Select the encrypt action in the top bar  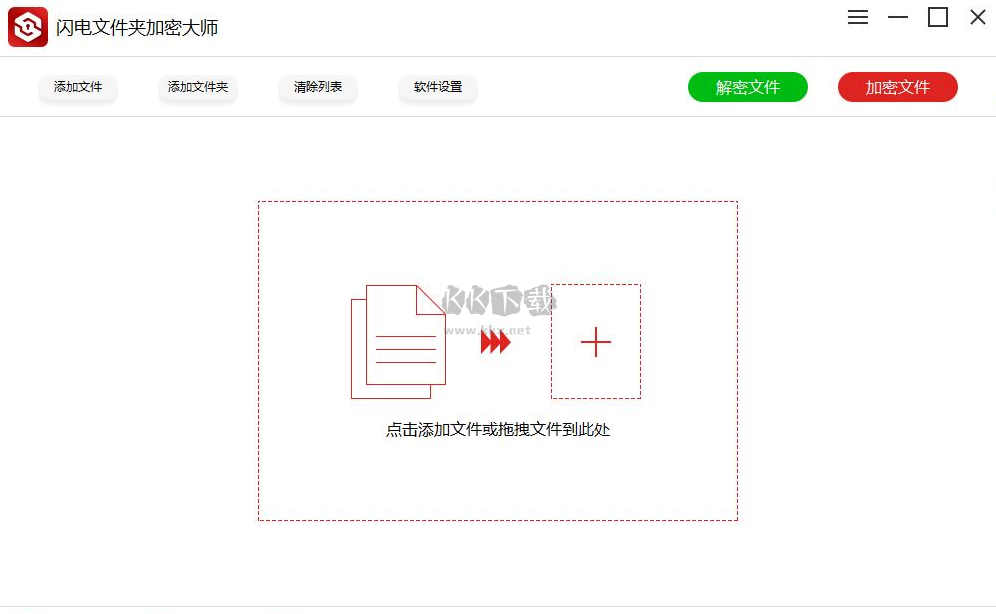(x=897, y=87)
